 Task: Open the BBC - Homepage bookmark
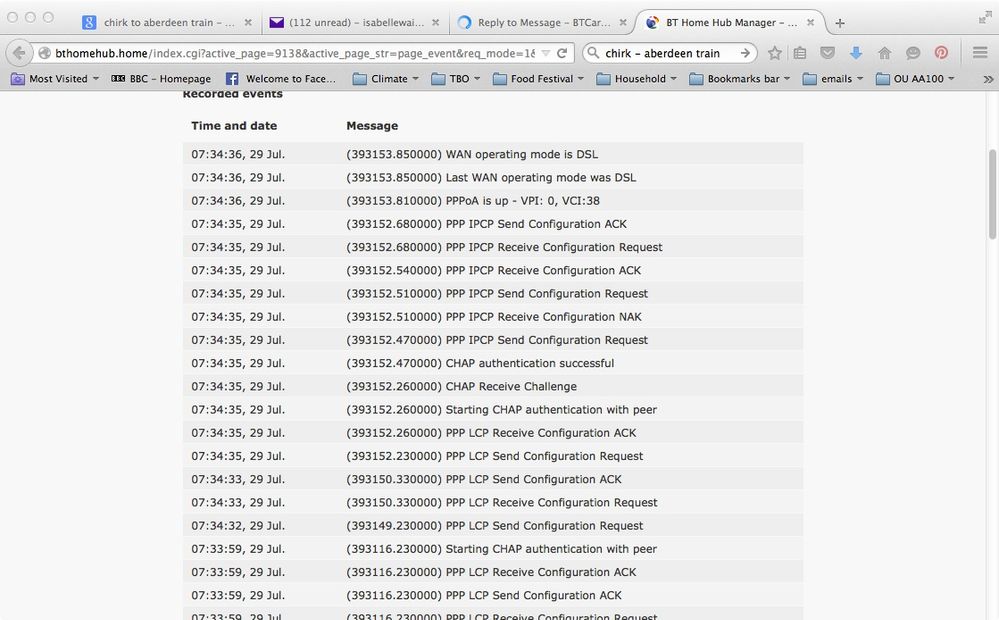pyautogui.click(x=161, y=79)
